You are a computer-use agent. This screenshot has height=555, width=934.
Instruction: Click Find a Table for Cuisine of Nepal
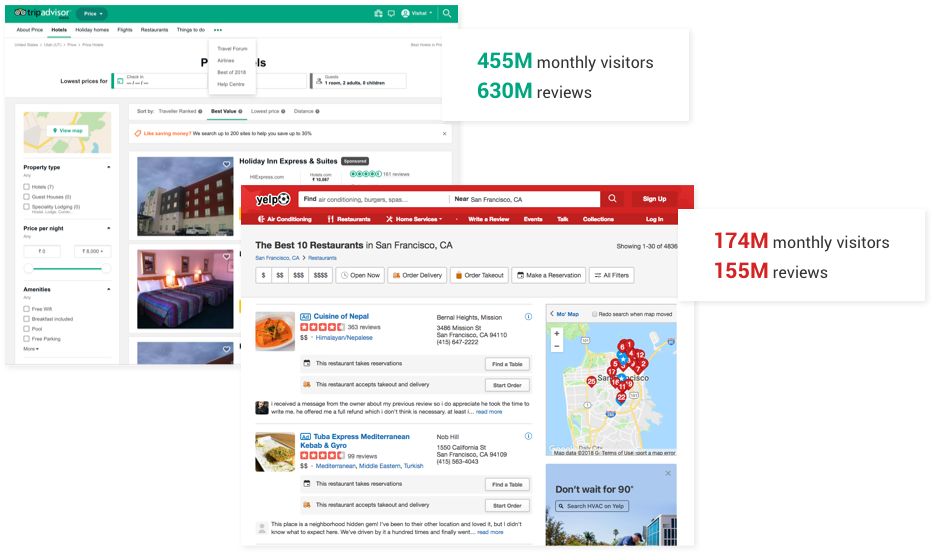[x=507, y=364]
